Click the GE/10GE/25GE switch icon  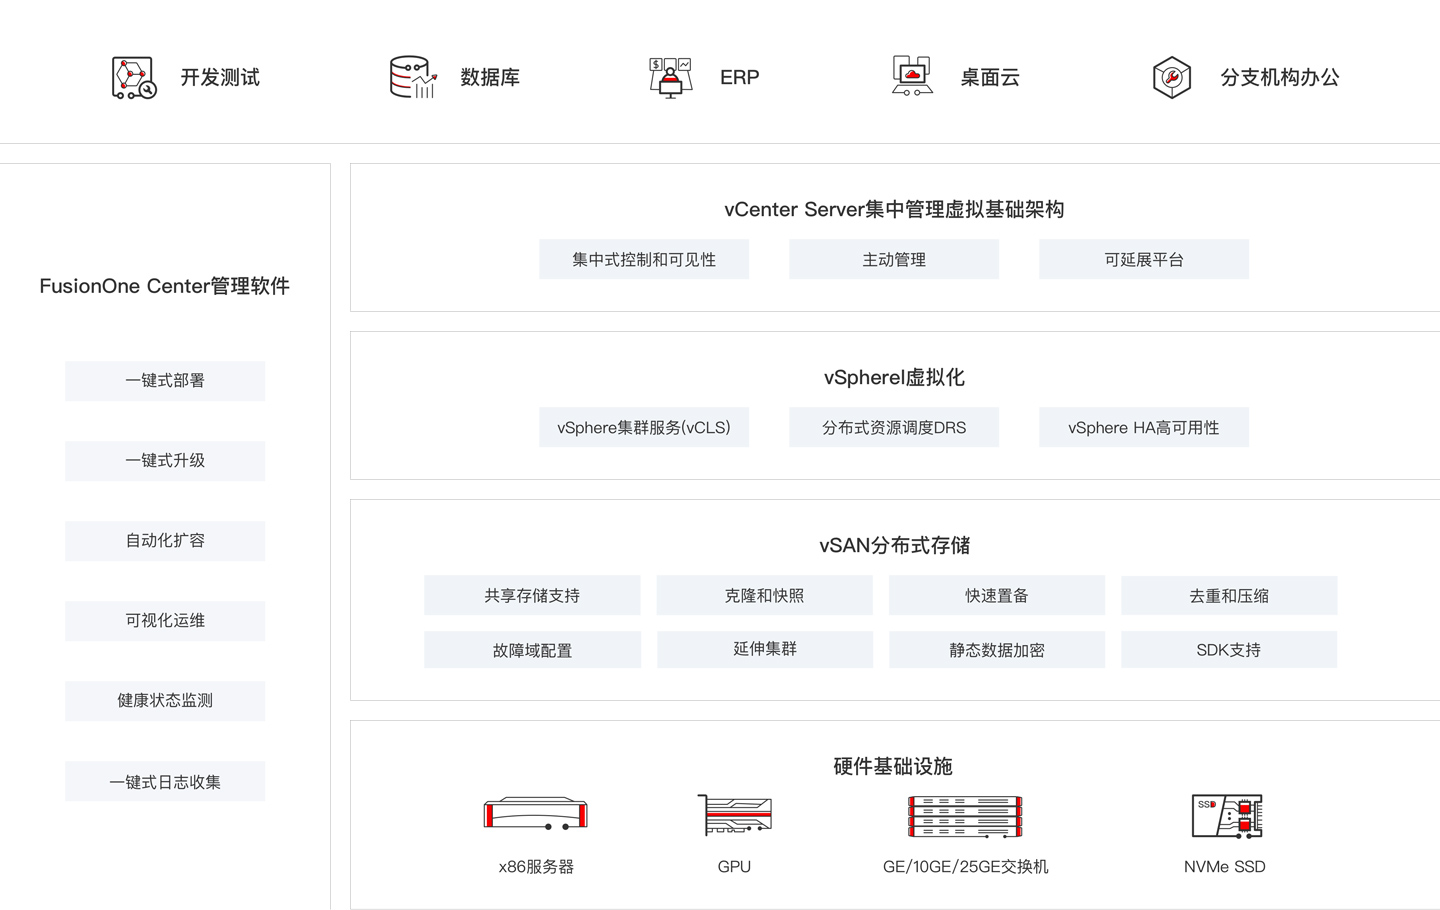pyautogui.click(x=965, y=816)
